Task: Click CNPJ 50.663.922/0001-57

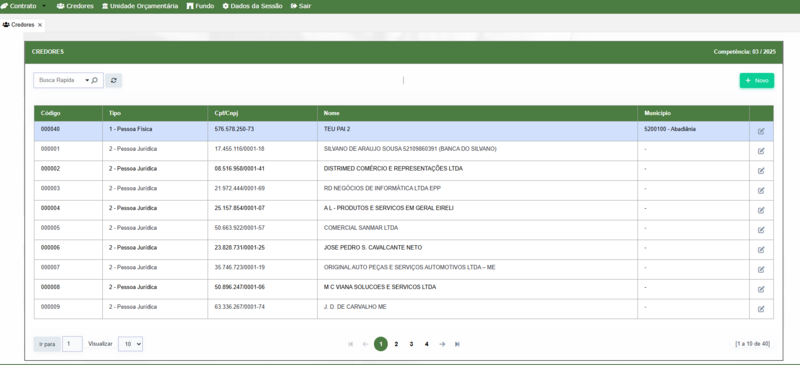Action: point(239,228)
